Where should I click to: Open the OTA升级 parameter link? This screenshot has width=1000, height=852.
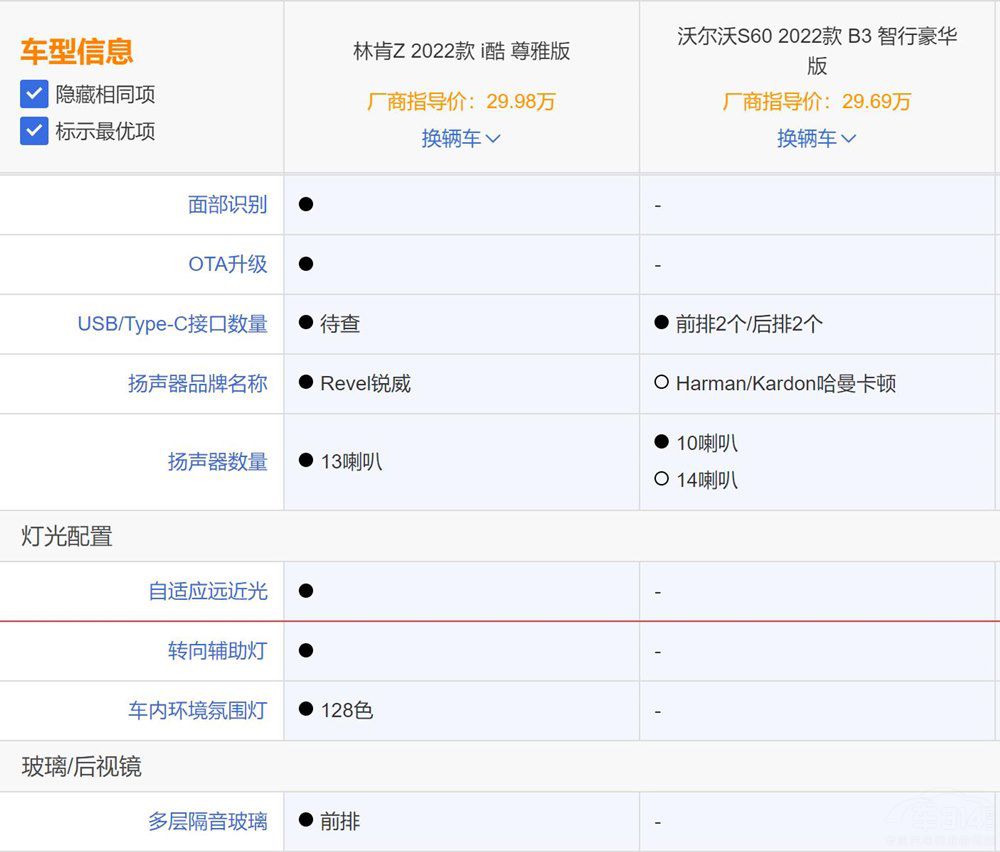227,264
